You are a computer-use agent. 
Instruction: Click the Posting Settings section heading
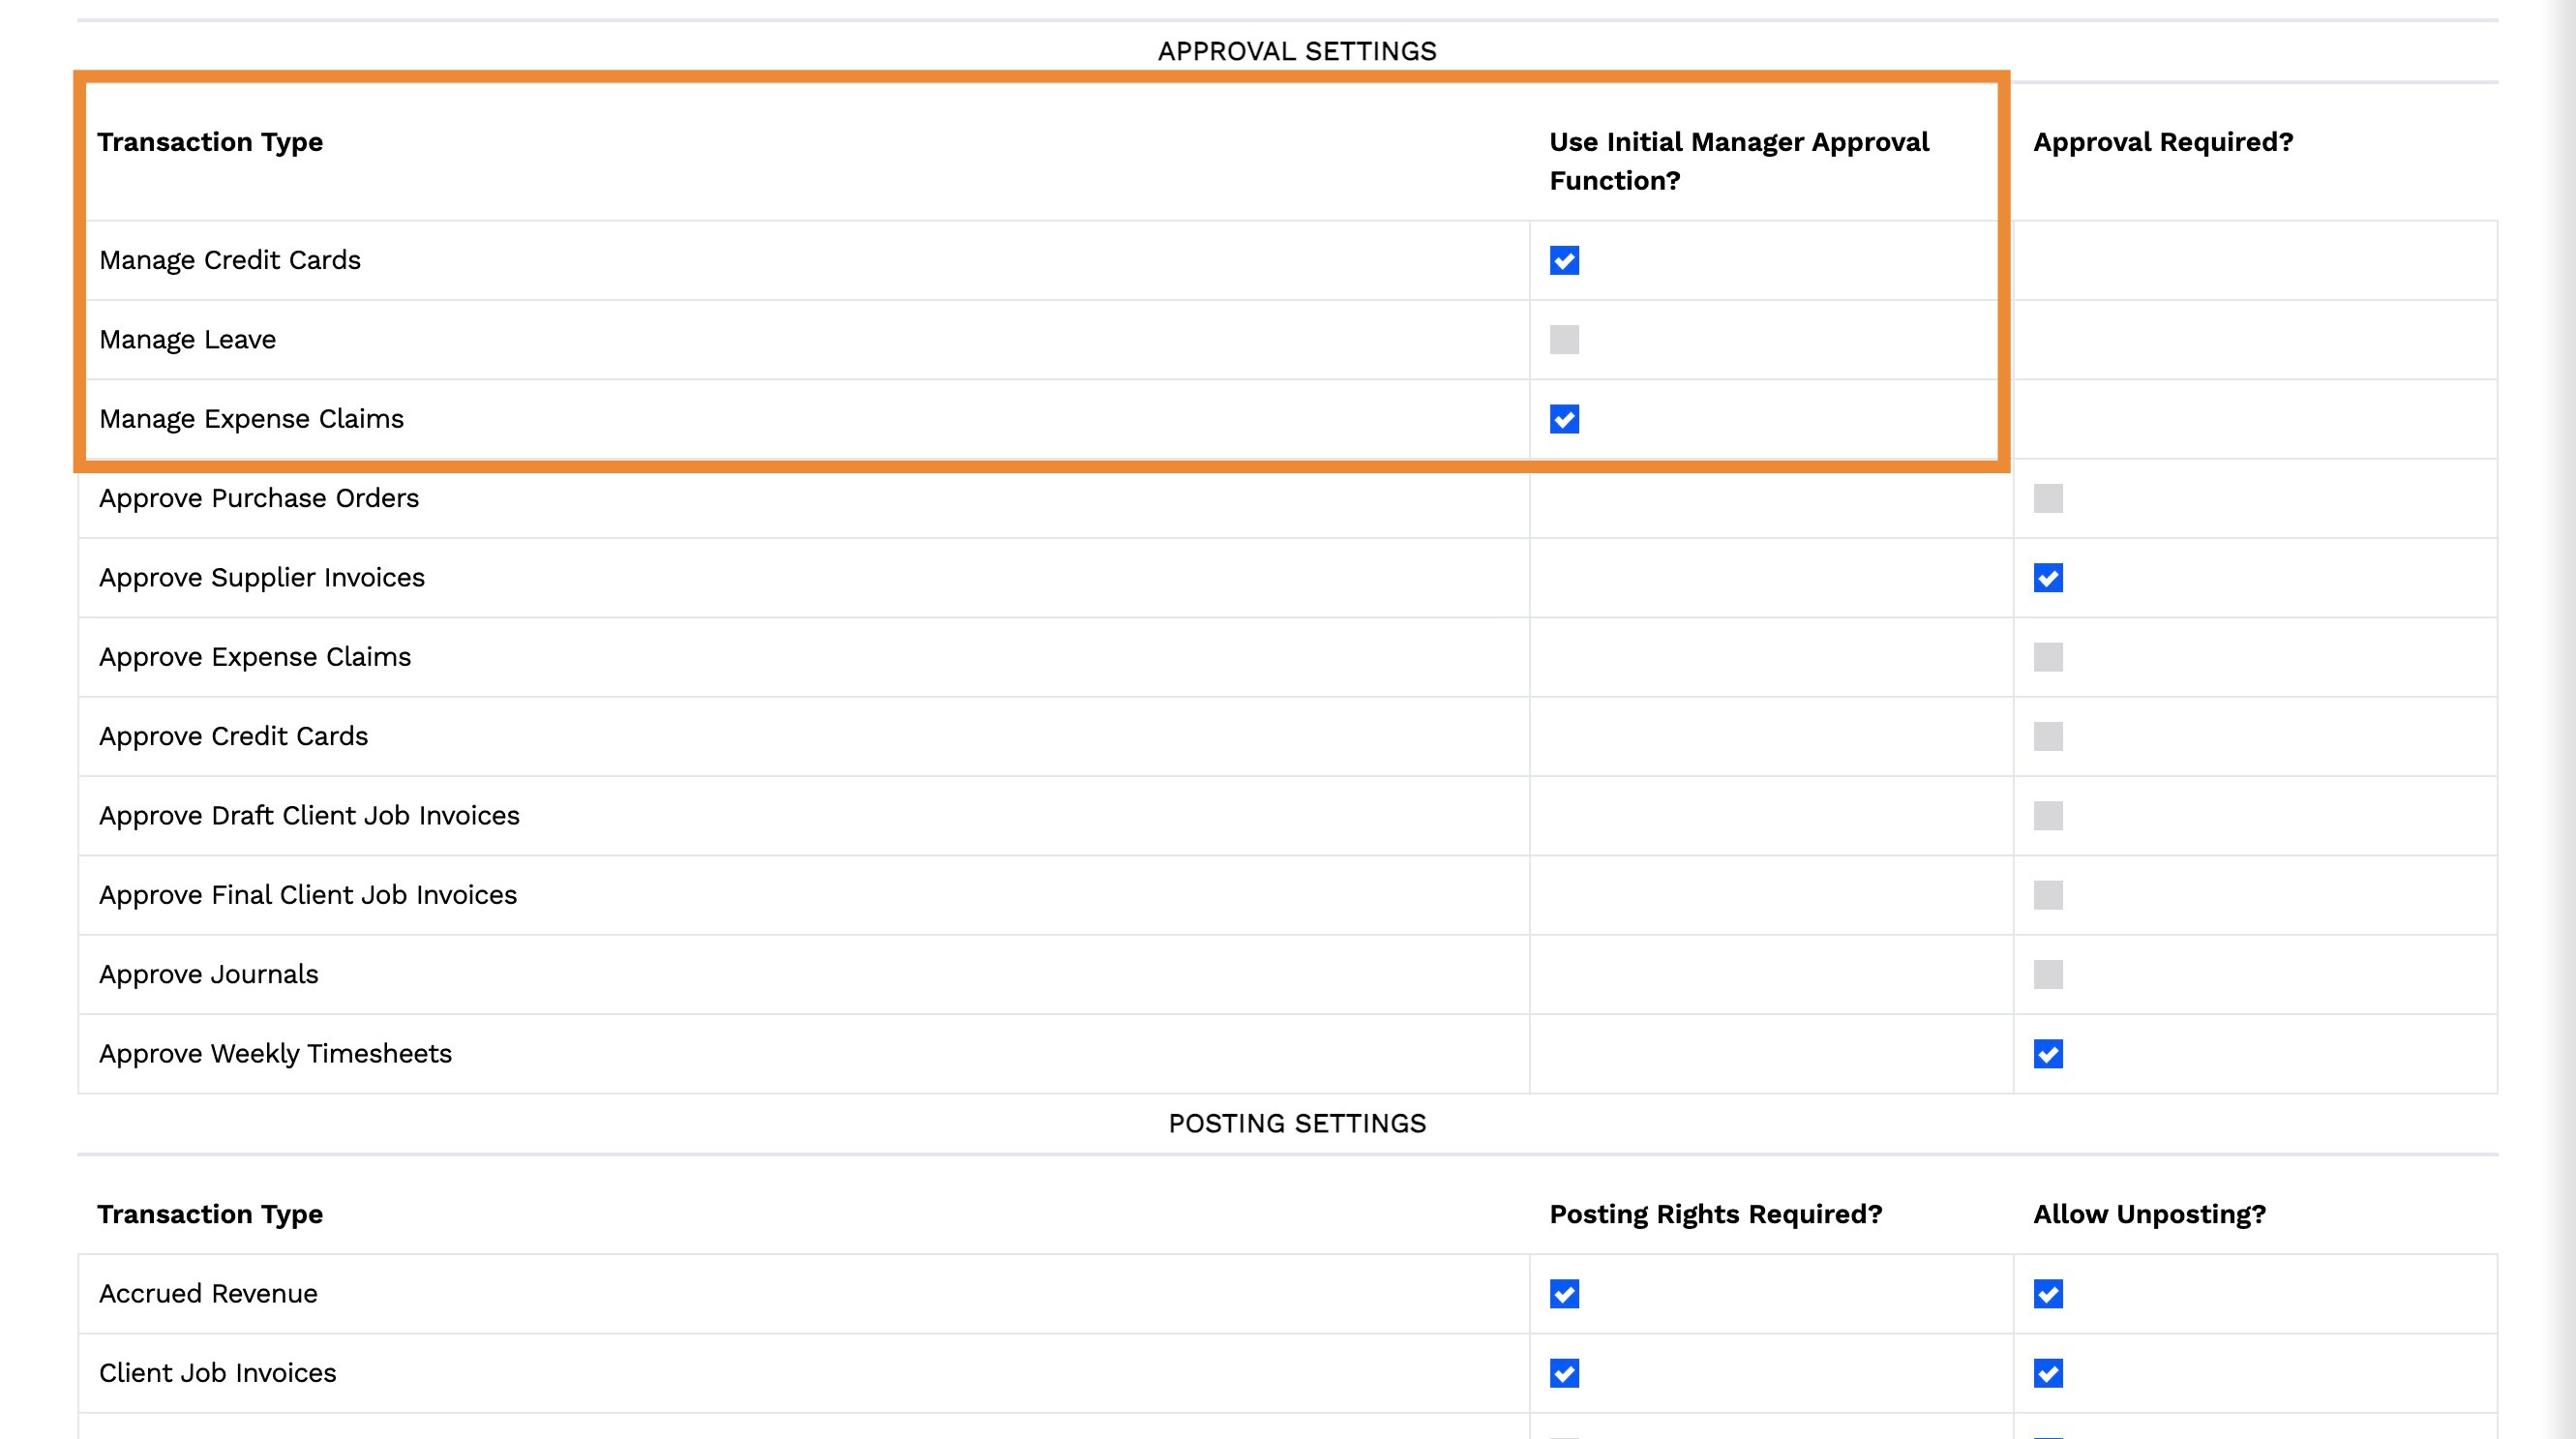click(1296, 1124)
